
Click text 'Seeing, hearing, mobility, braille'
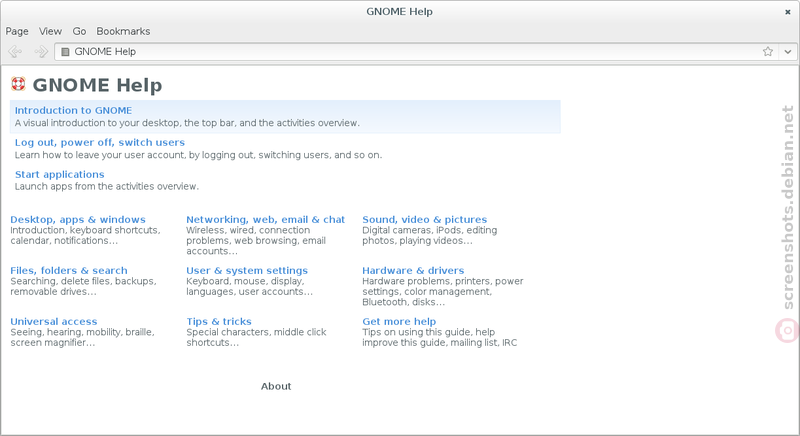pos(82,332)
